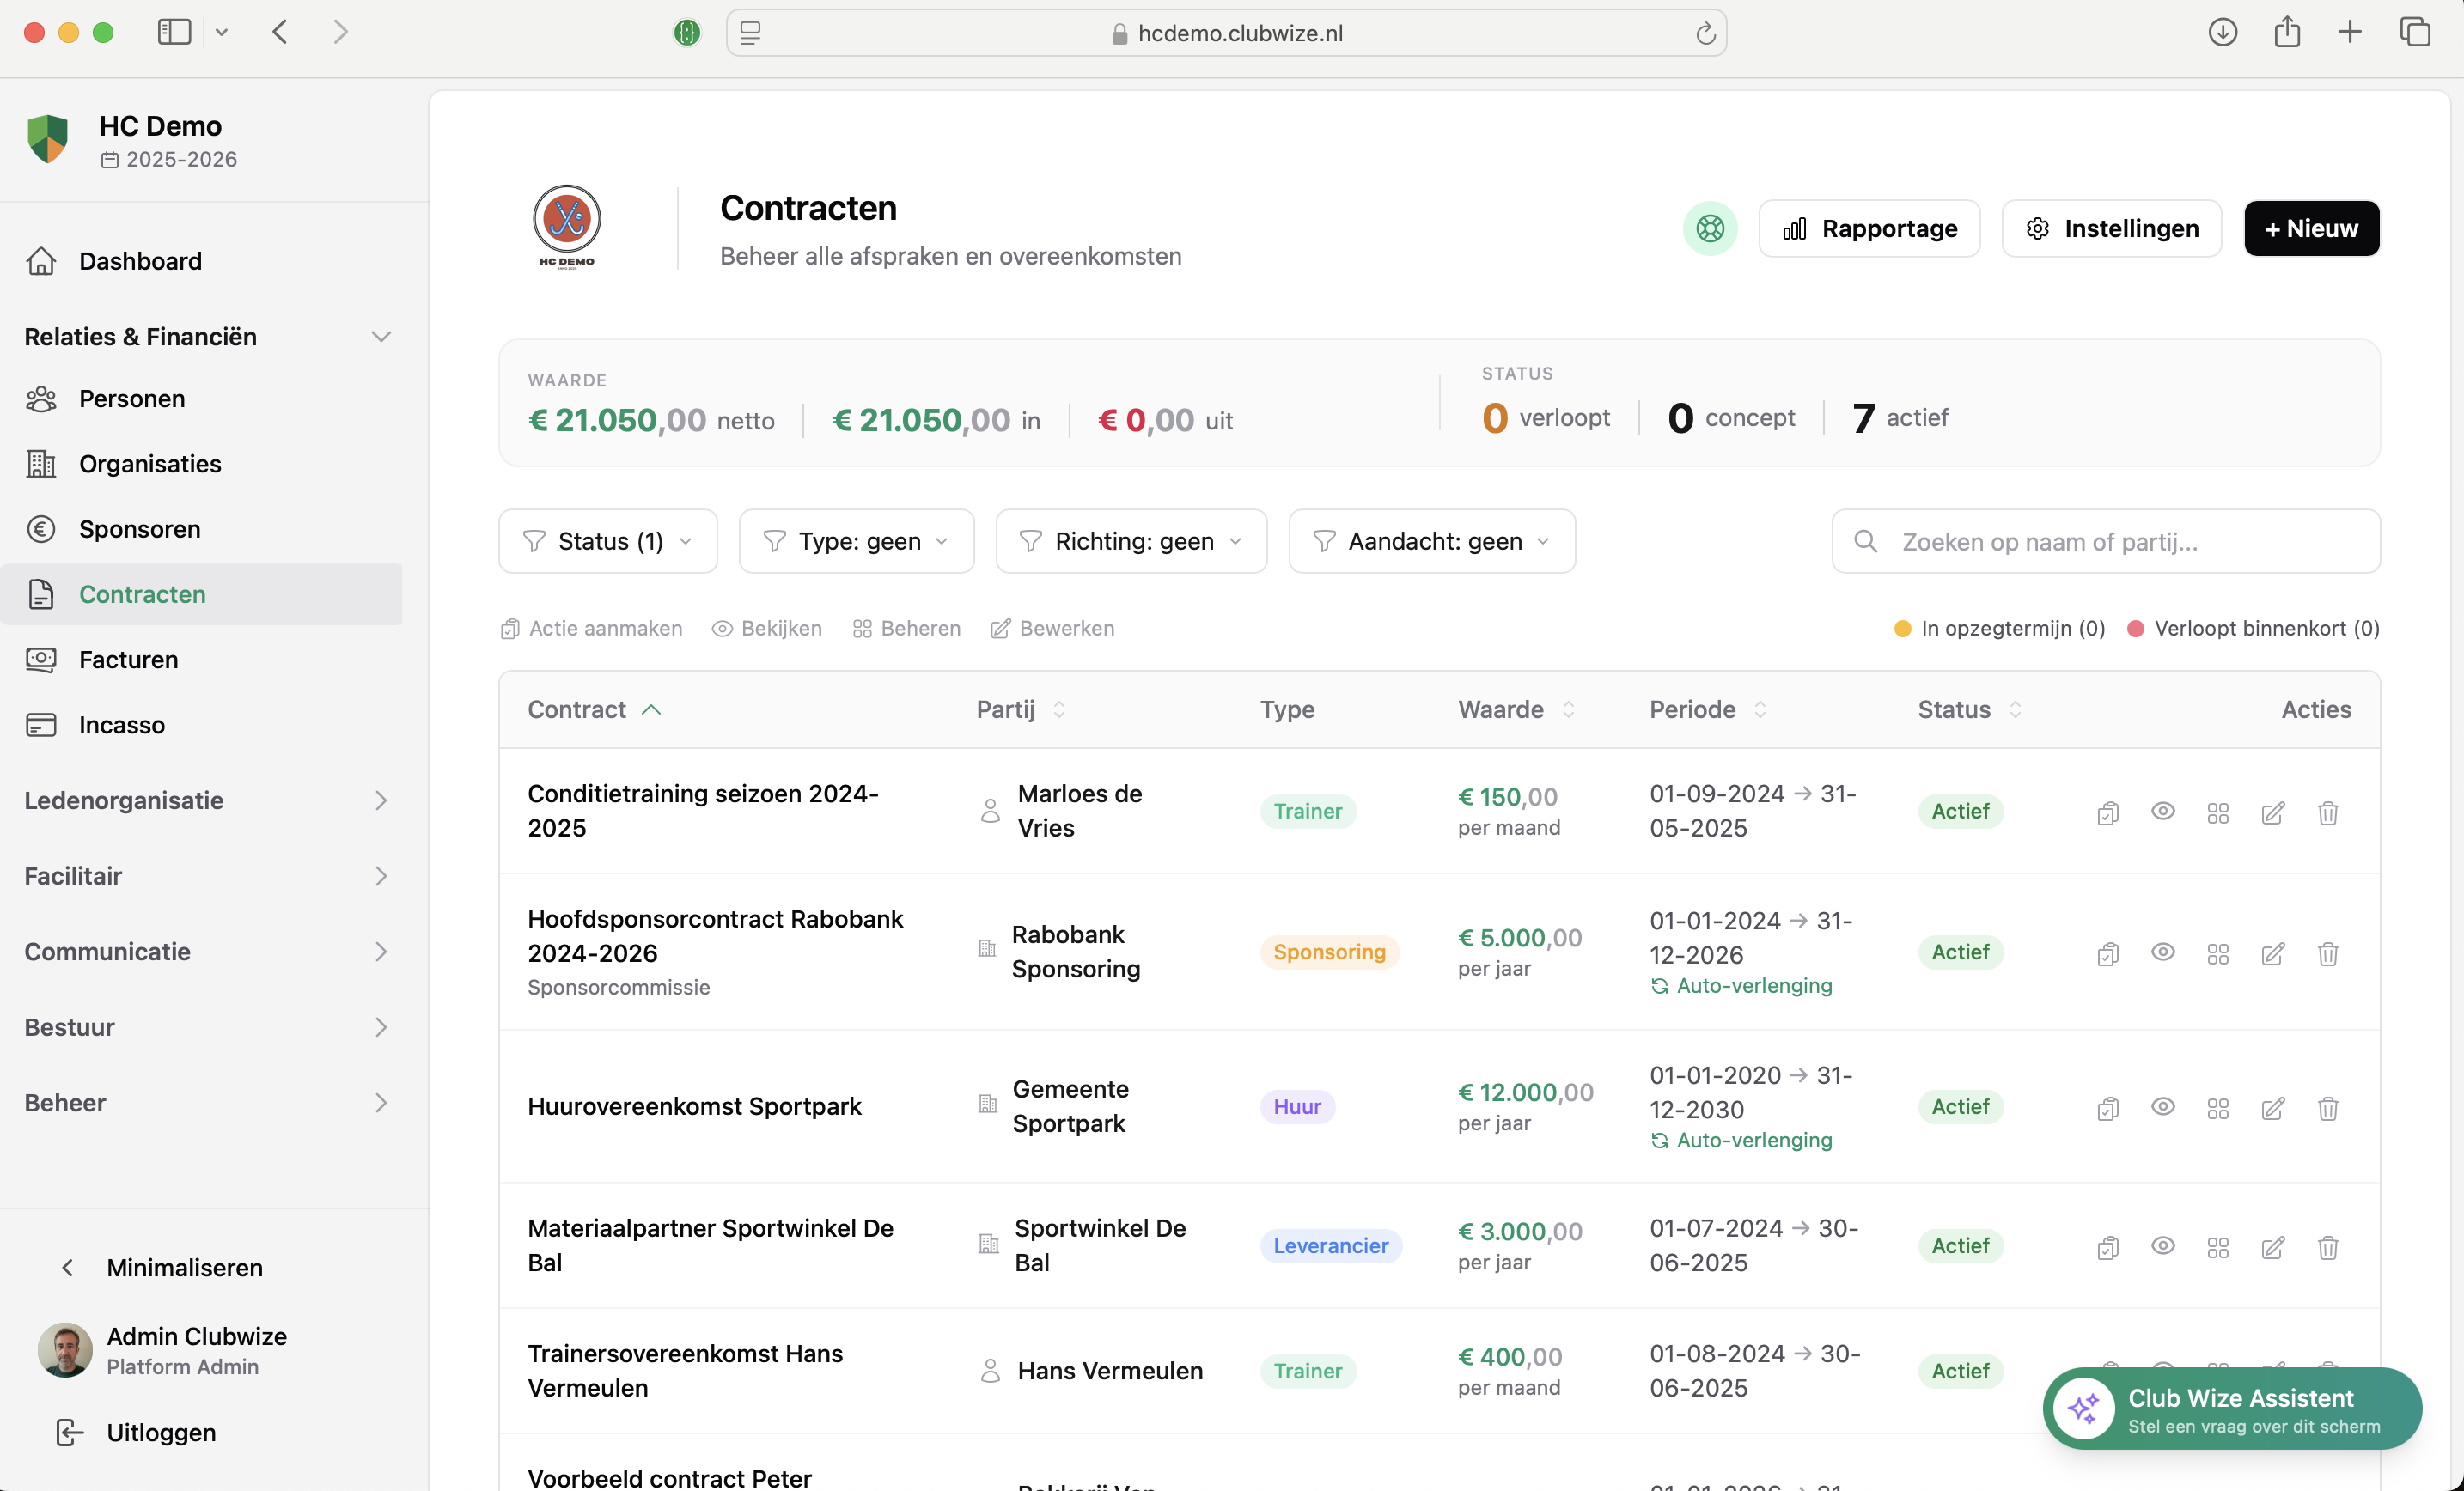Click create-action icon for Materiaalpartner Sportwinkel row
The height and width of the screenshot is (1491, 2464).
[x=2107, y=1247]
